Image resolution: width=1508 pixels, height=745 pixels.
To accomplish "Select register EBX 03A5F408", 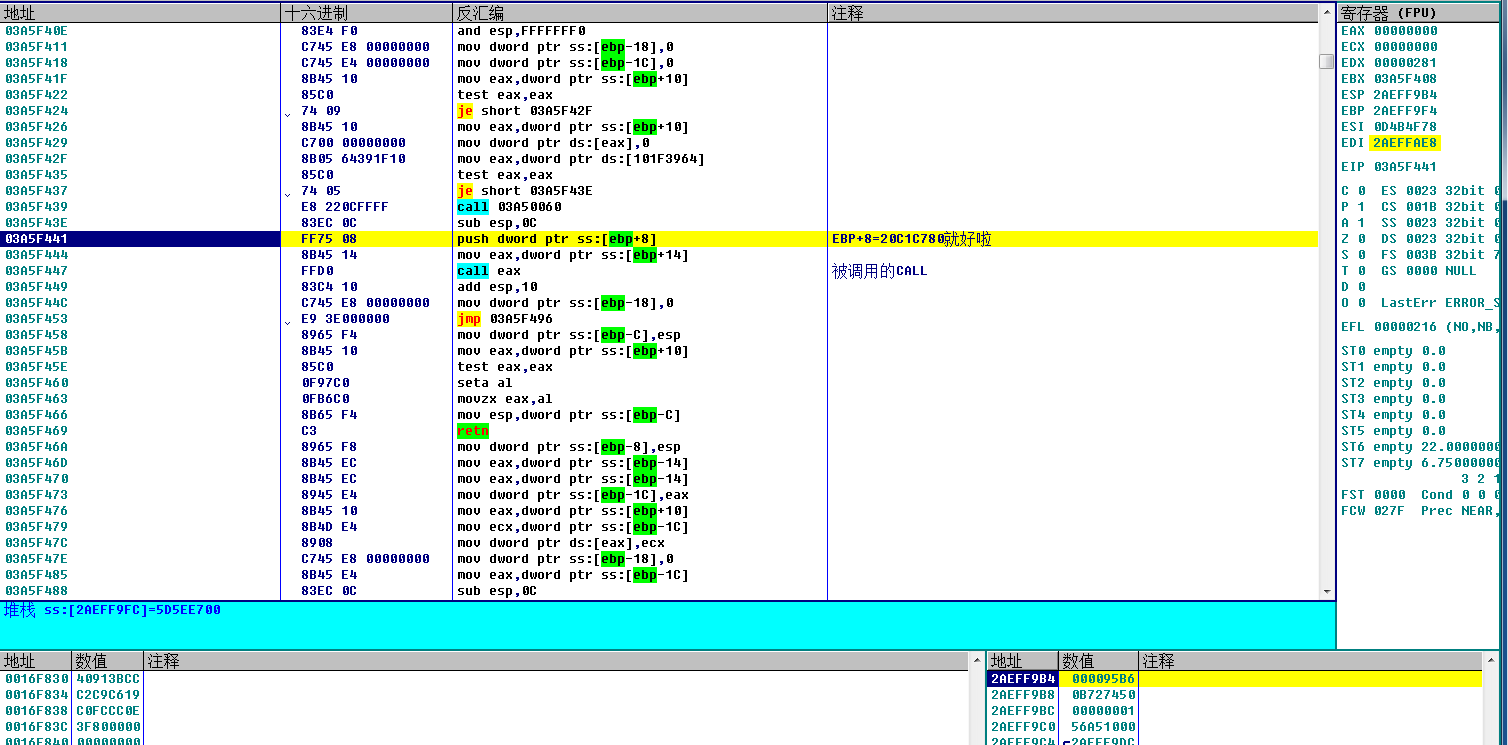I will coord(1389,79).
